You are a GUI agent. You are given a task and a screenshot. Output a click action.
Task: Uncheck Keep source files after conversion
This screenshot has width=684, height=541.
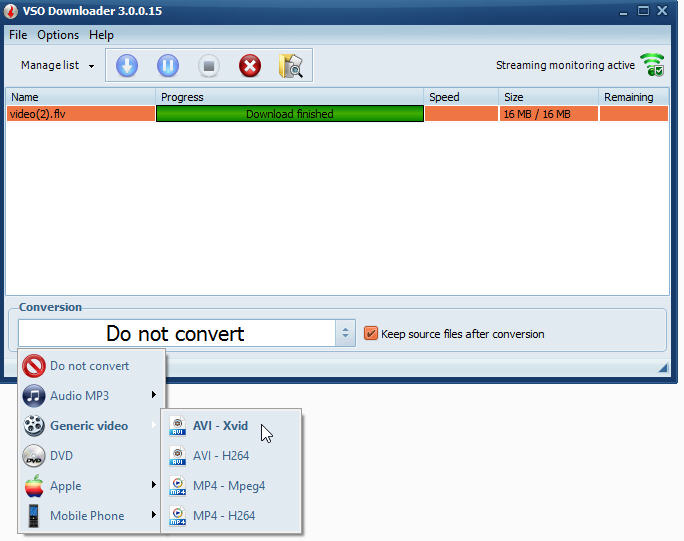point(371,334)
